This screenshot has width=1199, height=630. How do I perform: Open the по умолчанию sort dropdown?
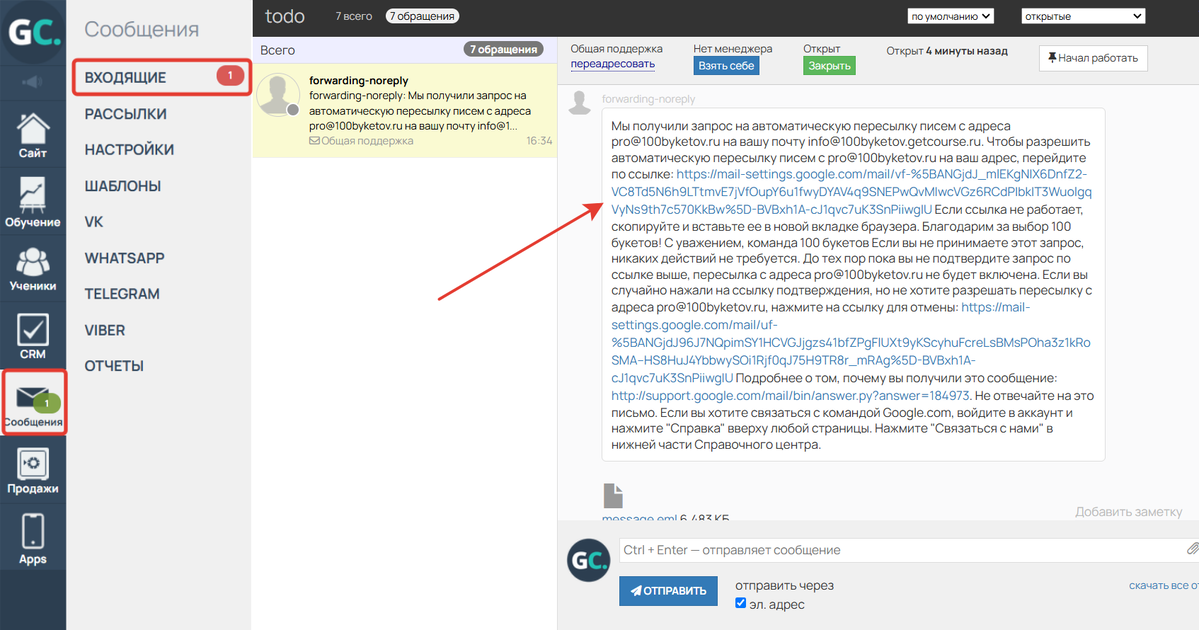pos(950,16)
